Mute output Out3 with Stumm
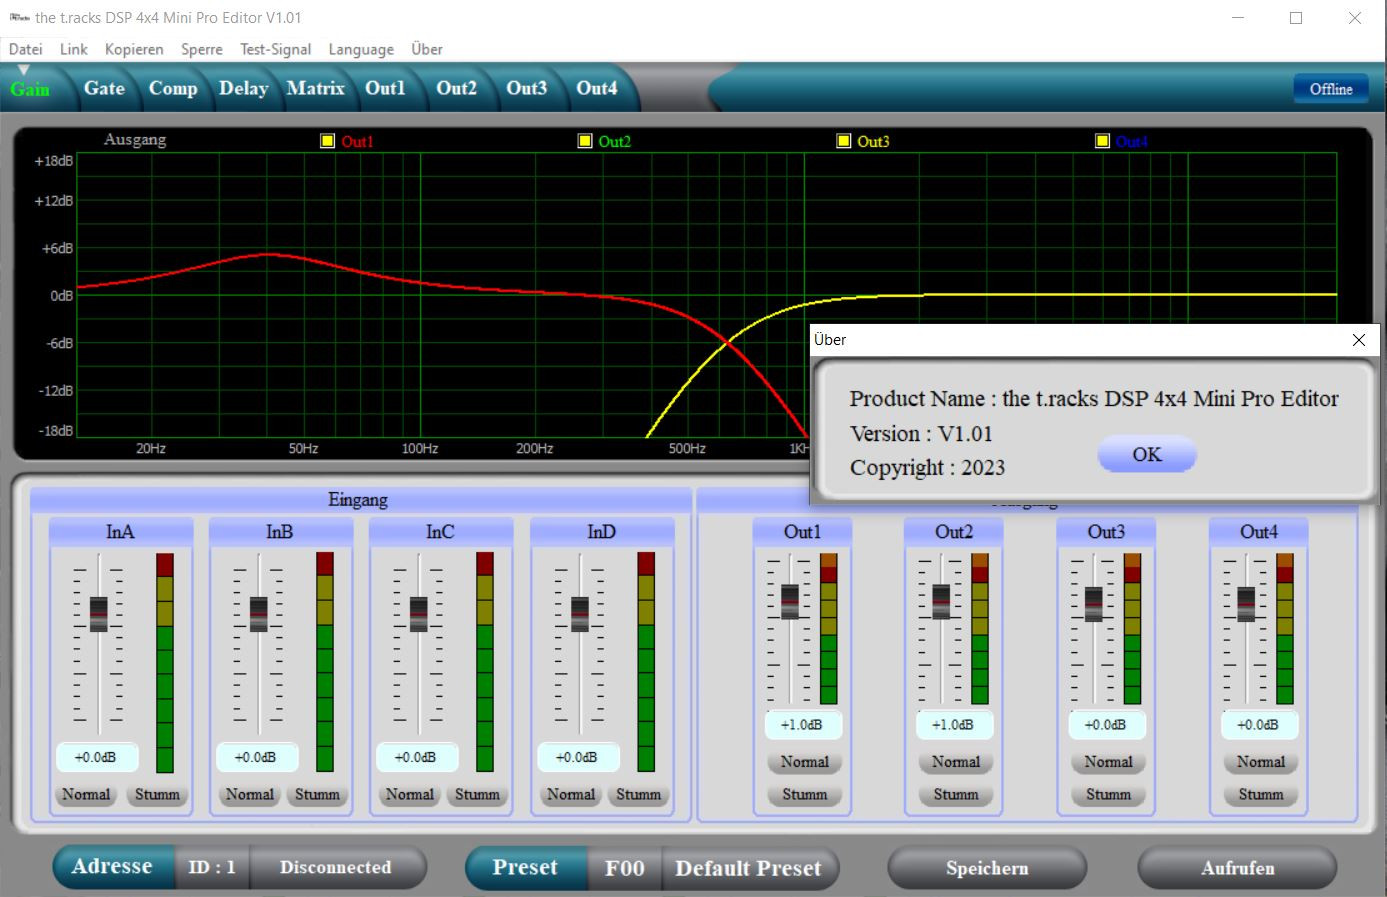Viewport: 1387px width, 897px height. pyautogui.click(x=1108, y=795)
